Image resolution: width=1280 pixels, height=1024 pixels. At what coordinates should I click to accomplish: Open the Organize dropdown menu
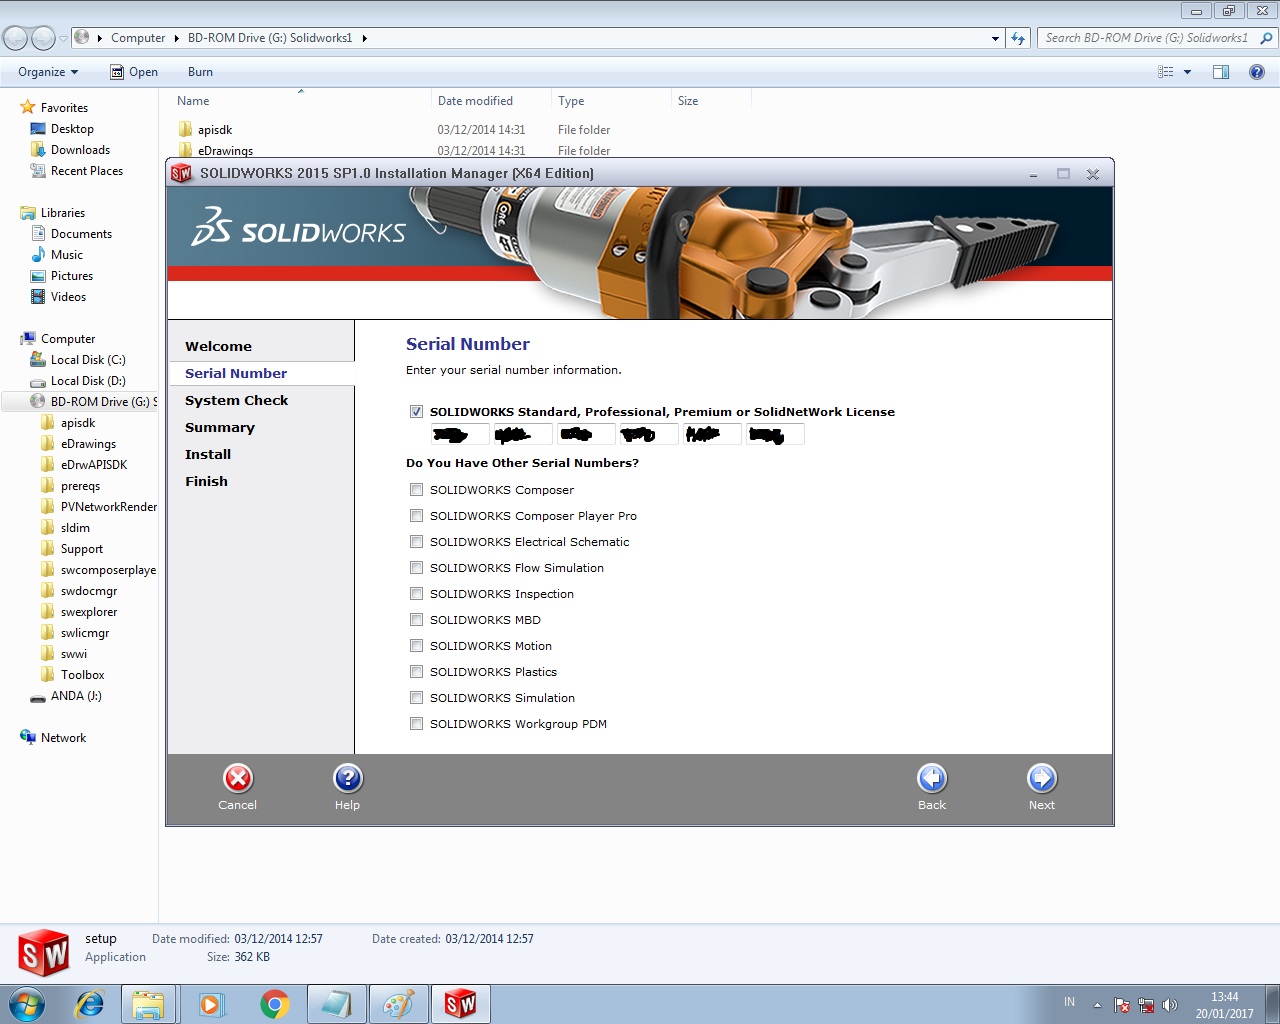pos(48,72)
